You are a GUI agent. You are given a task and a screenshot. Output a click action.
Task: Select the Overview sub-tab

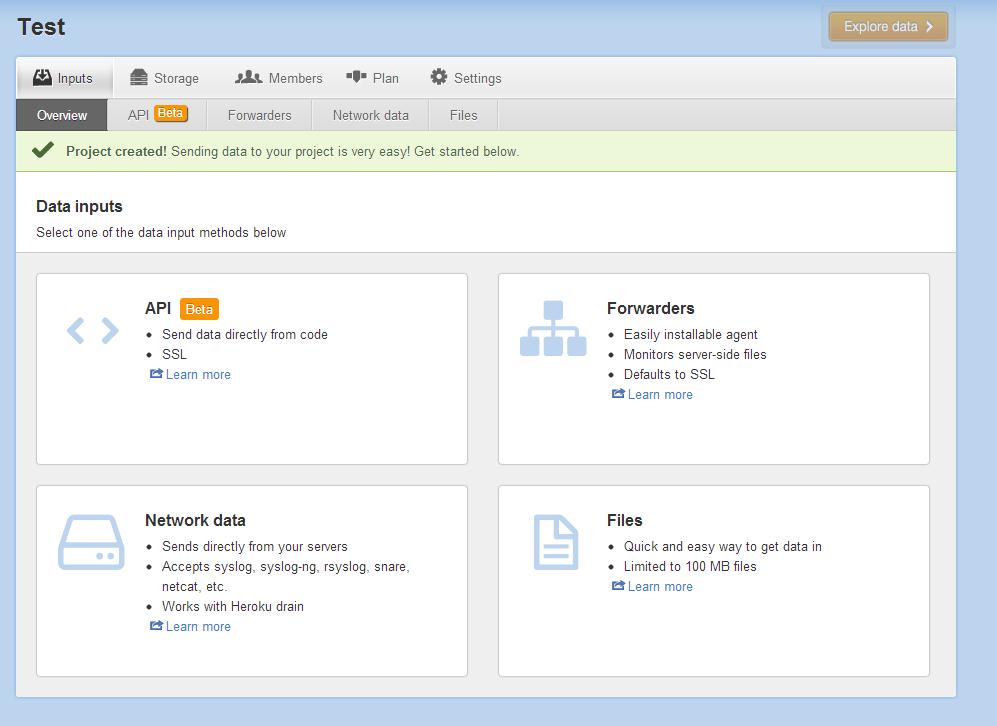[62, 115]
